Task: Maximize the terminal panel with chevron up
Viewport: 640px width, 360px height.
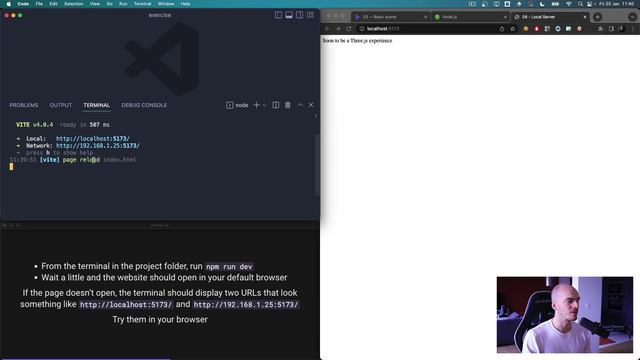Action: pyautogui.click(x=300, y=105)
